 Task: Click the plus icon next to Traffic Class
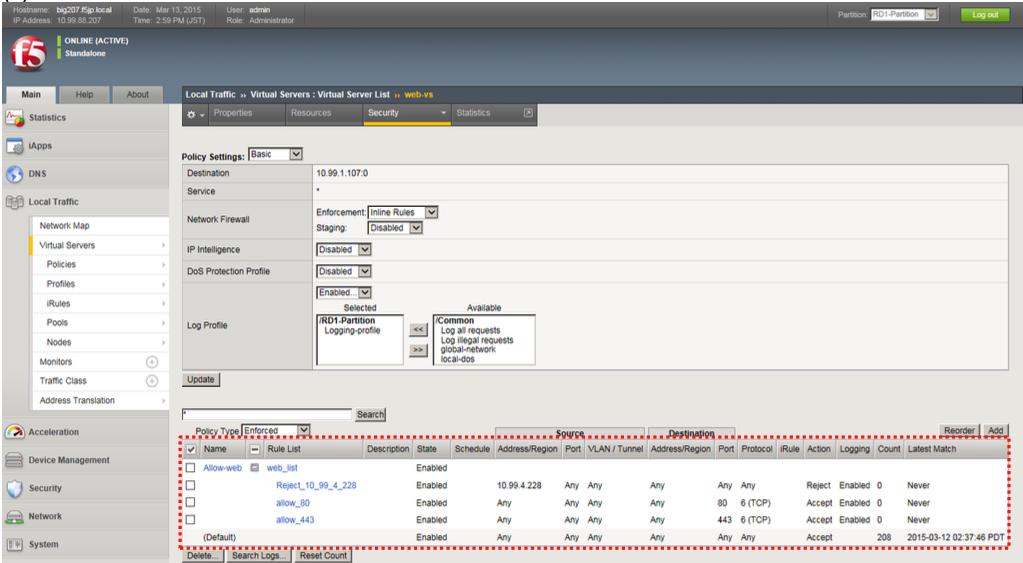click(152, 381)
